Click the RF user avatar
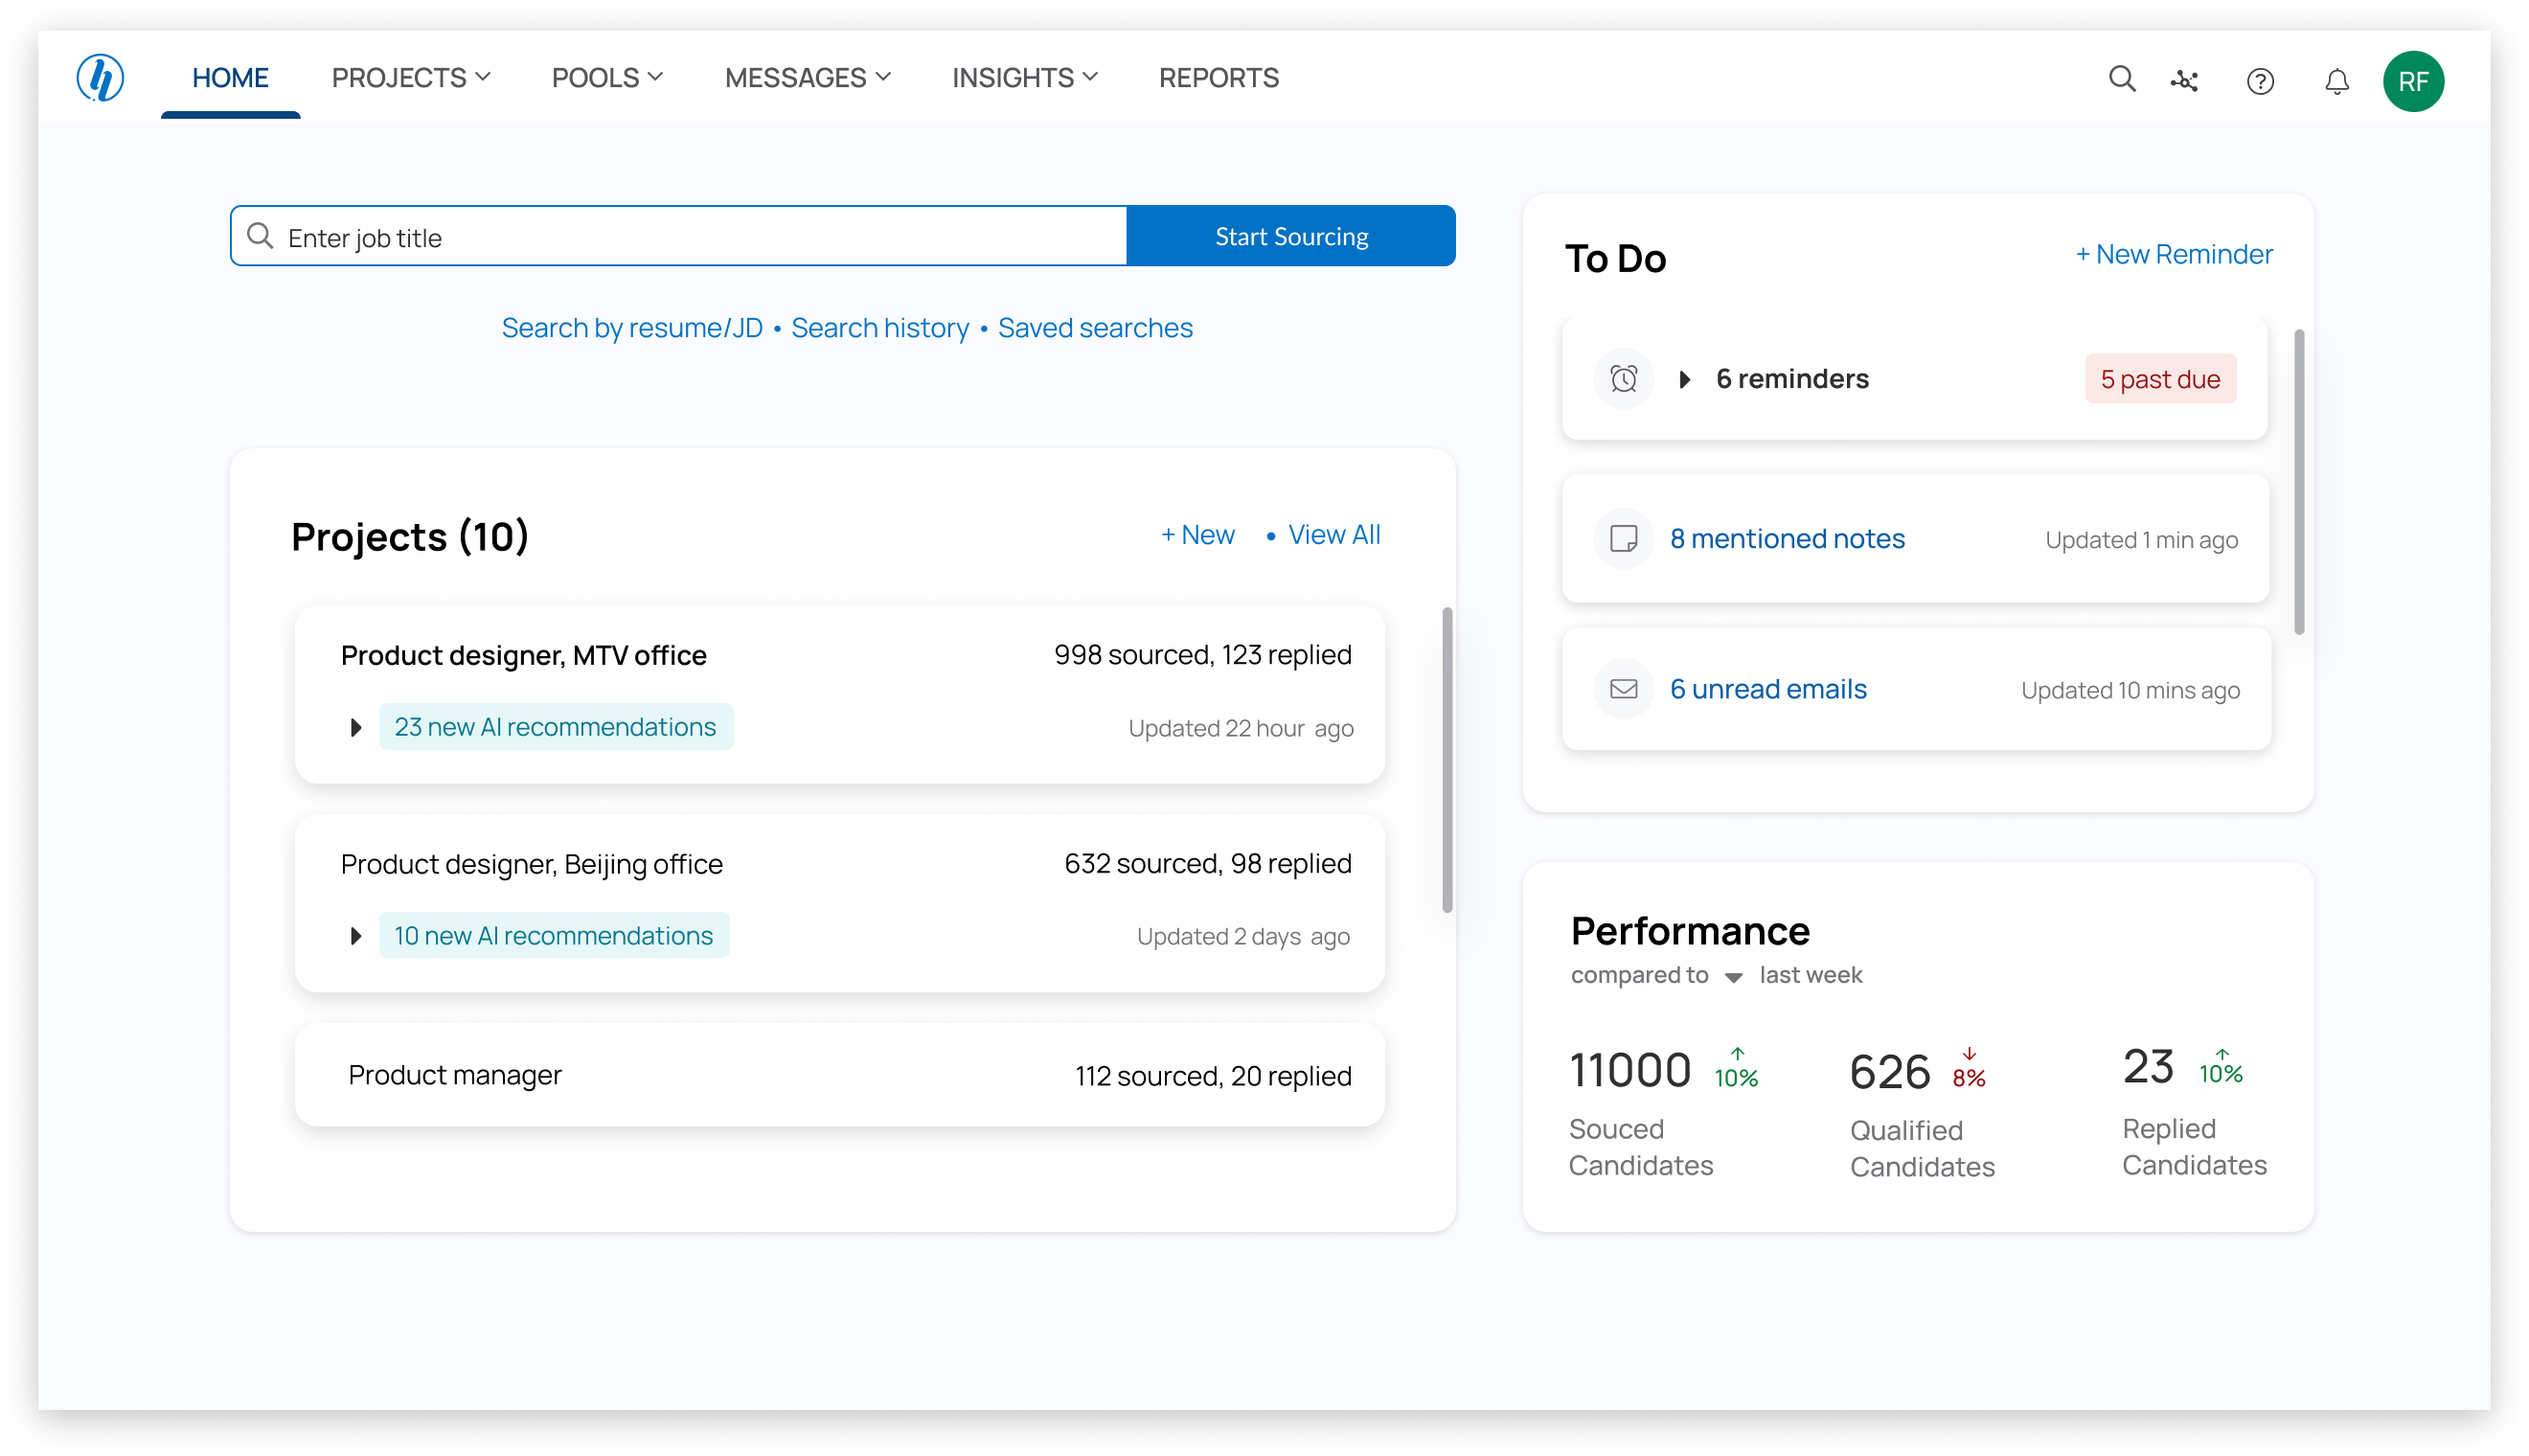 coord(2412,81)
